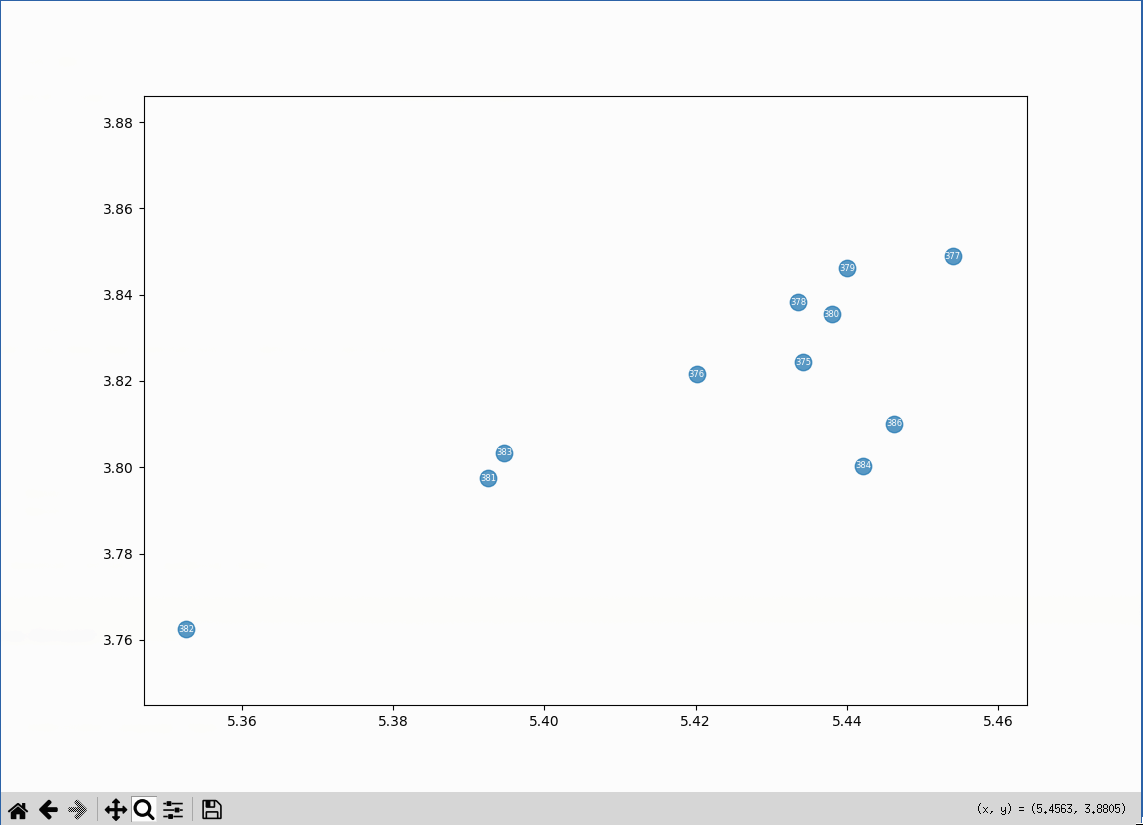Pick the data point labeled 376

(697, 374)
